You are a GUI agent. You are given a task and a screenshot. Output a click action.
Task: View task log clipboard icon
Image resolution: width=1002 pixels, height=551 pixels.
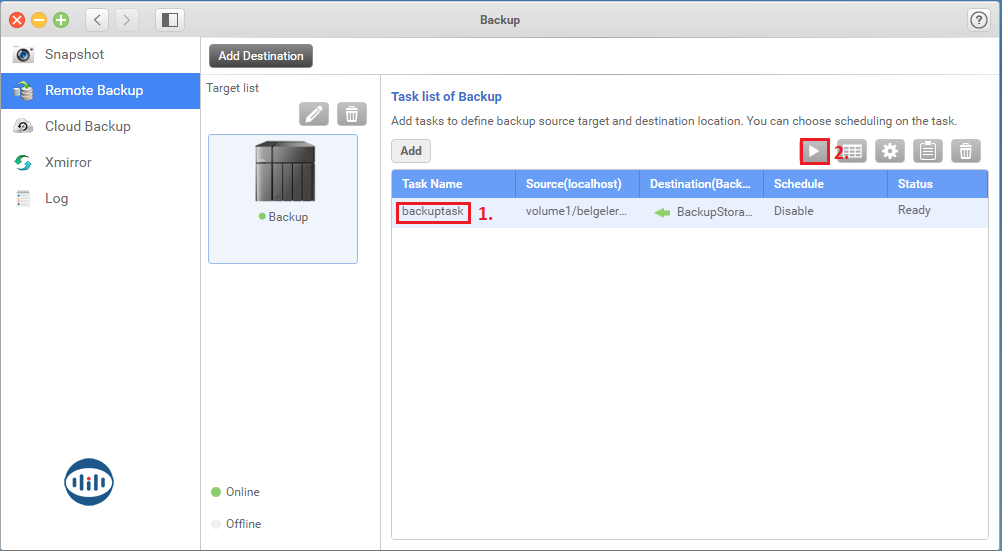coord(928,151)
